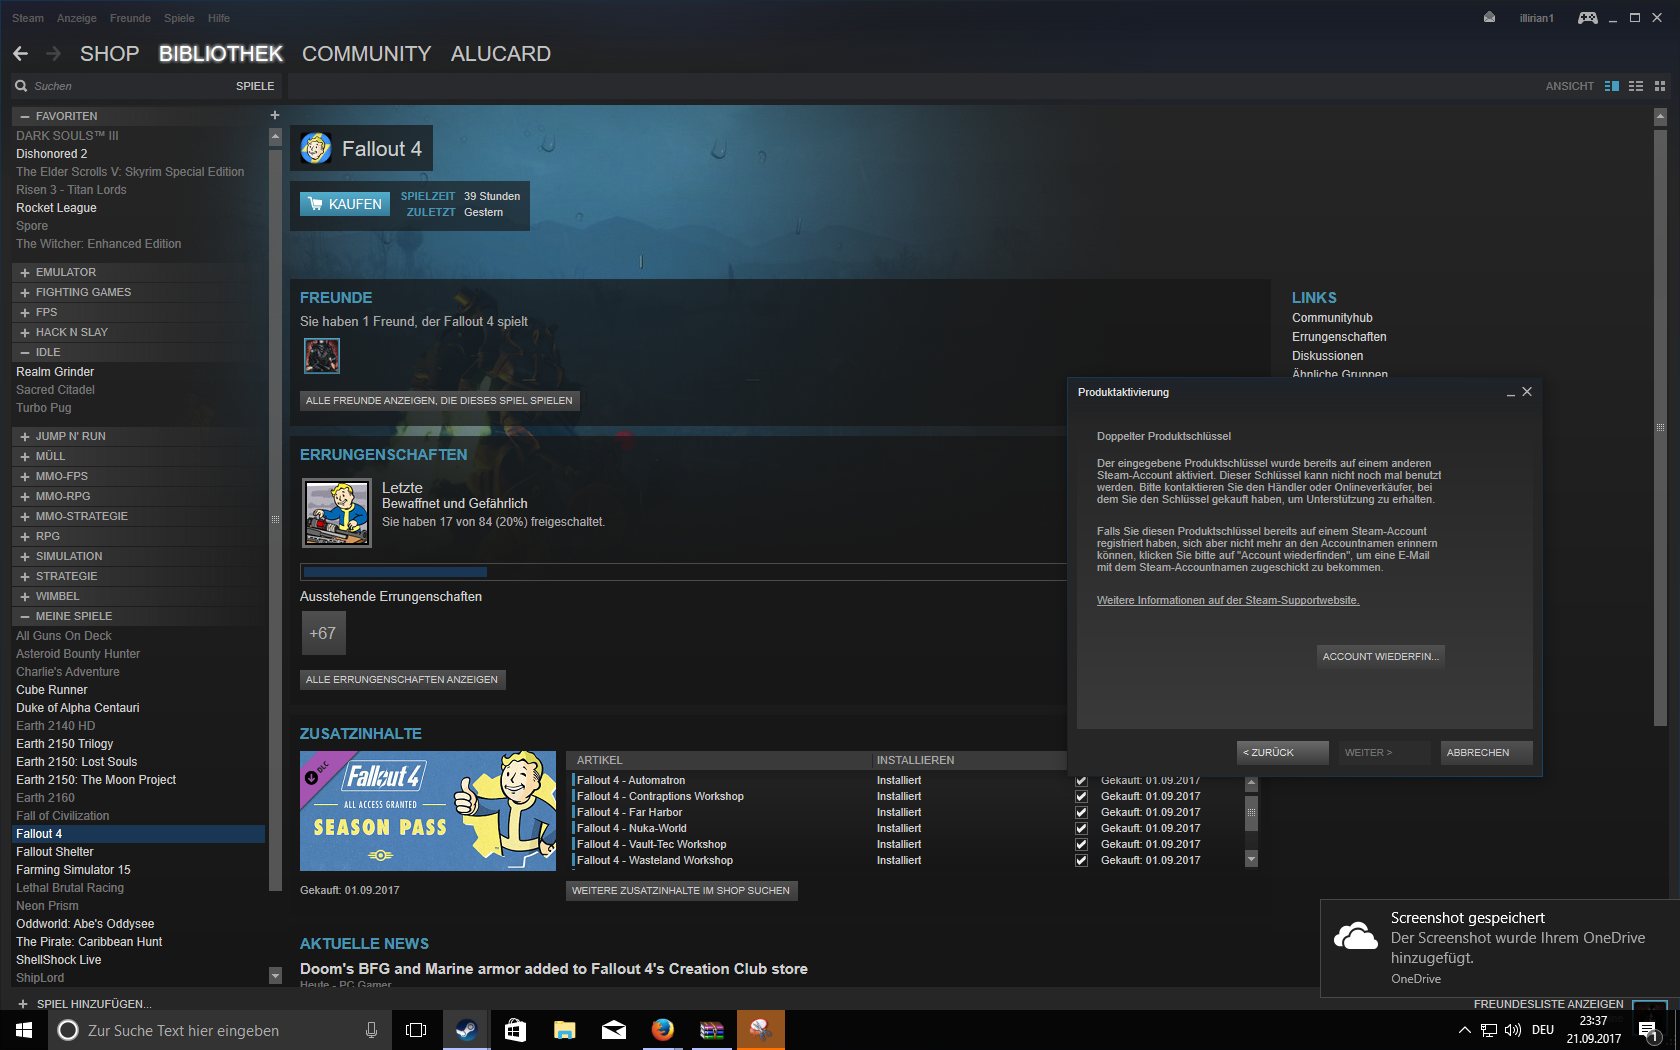Open the Hilfe menu

[x=219, y=18]
